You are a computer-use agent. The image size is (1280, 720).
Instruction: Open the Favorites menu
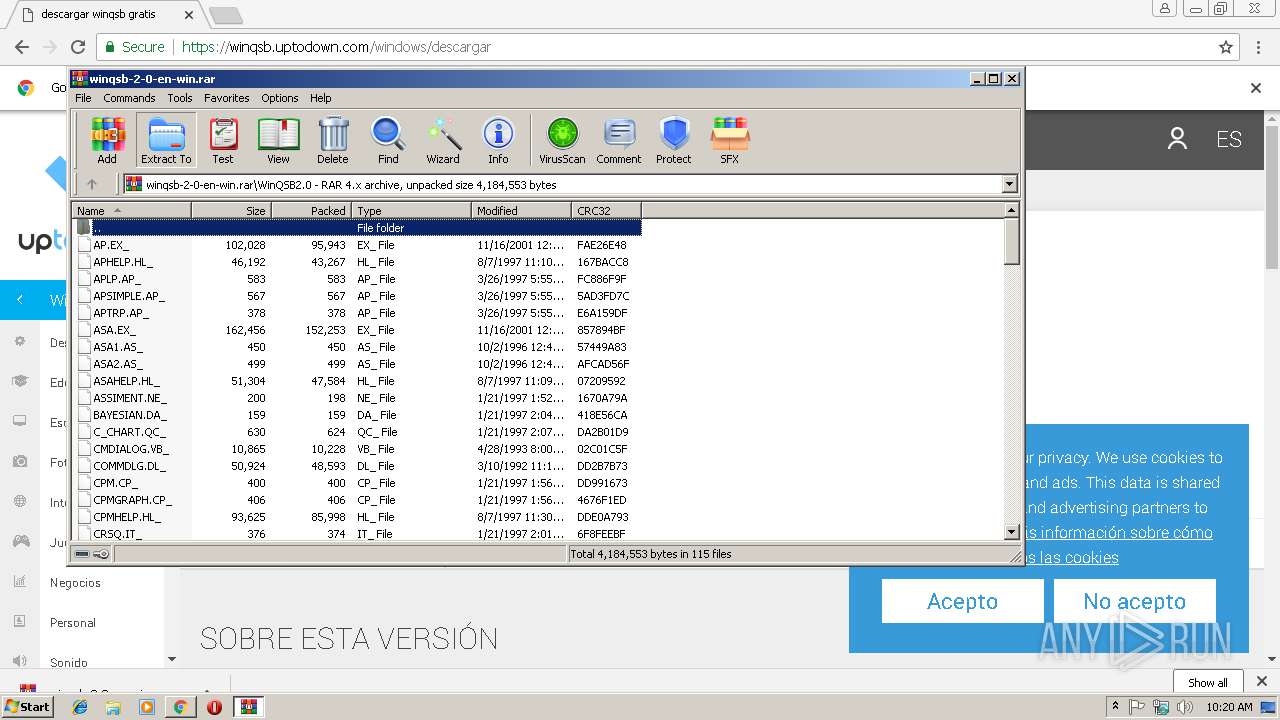pos(227,98)
